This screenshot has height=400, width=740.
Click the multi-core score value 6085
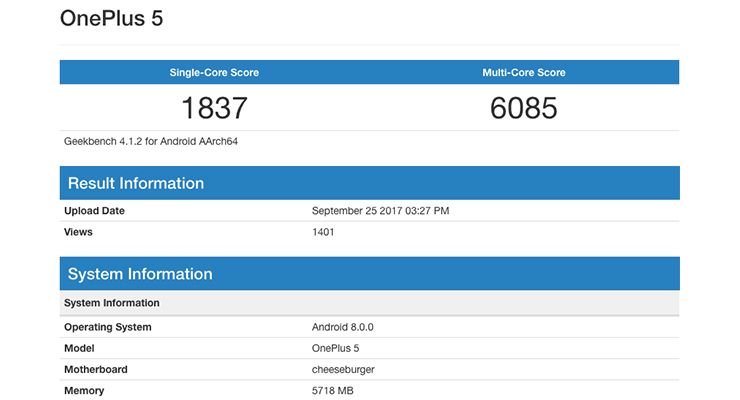(x=524, y=107)
